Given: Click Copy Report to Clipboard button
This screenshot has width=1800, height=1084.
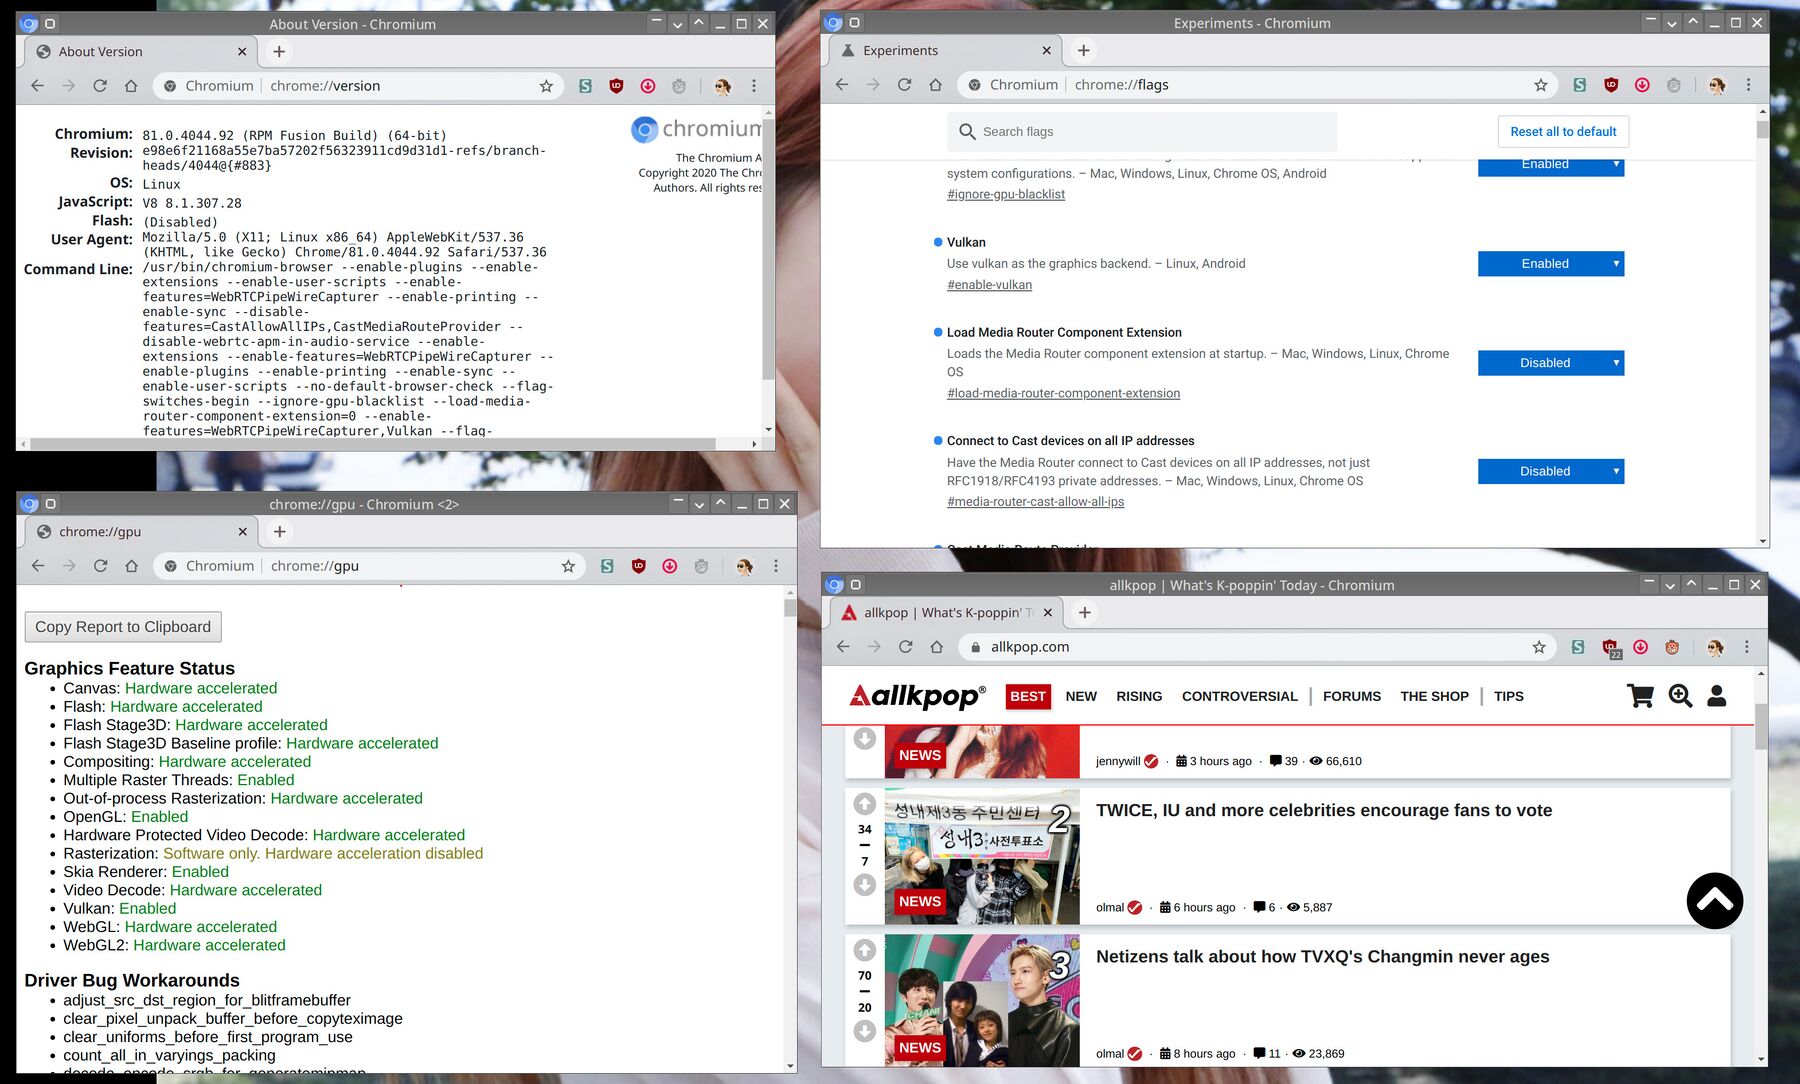Looking at the screenshot, I should pos(123,627).
